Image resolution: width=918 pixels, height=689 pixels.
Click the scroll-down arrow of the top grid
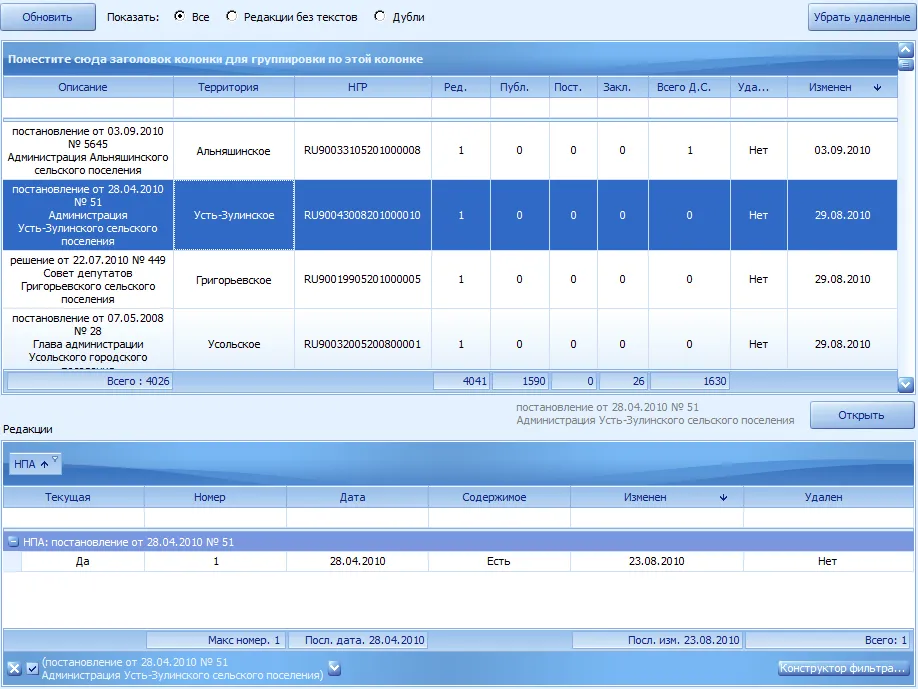(x=905, y=385)
